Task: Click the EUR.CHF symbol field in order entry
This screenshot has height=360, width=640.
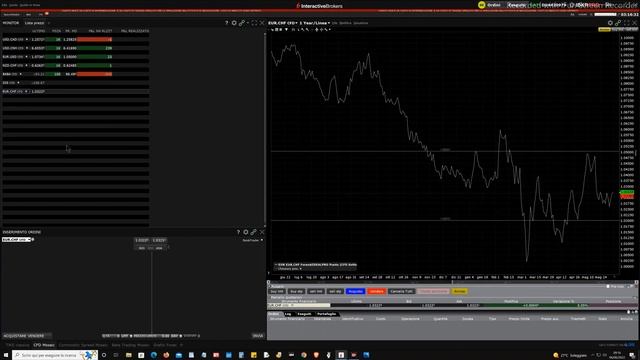Action: 16,240
